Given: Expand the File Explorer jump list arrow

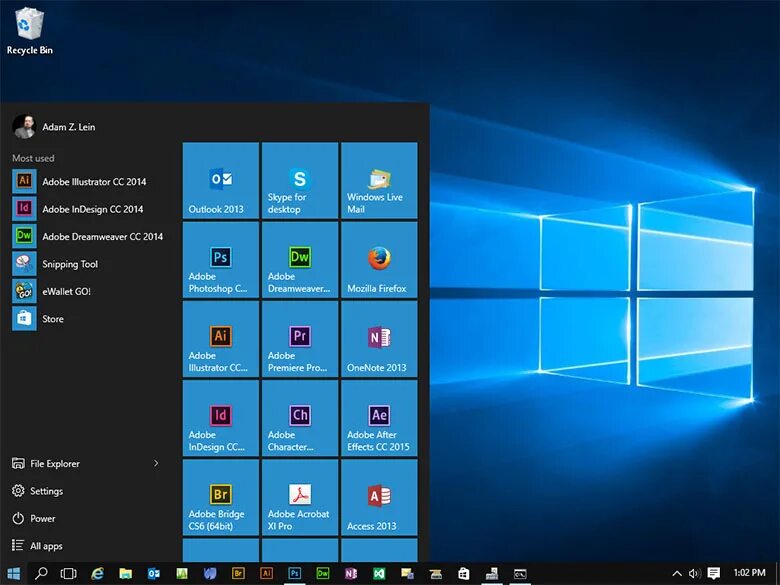Looking at the screenshot, I should 156,463.
